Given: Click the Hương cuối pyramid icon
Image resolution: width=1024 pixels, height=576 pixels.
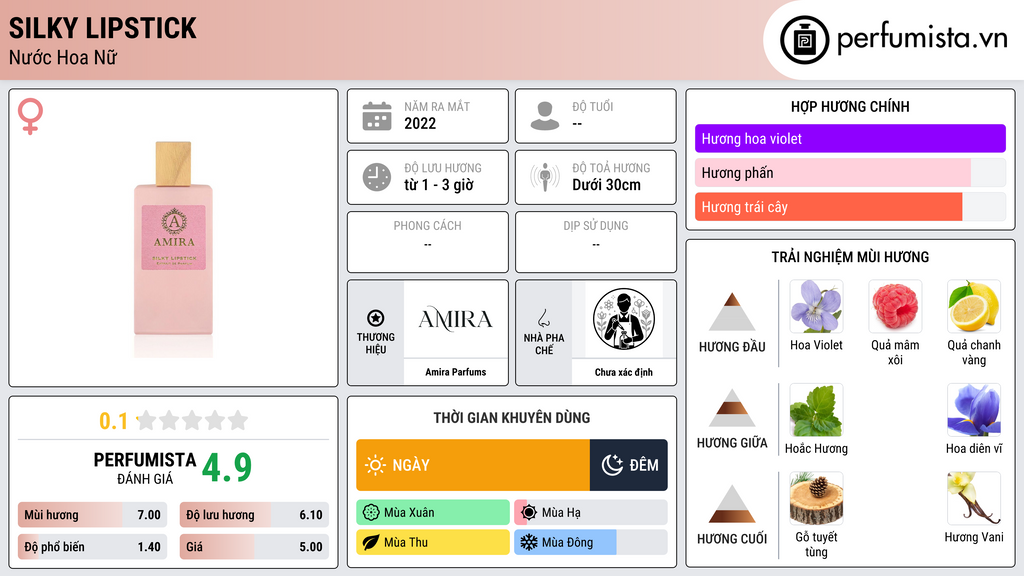Looking at the screenshot, I should [x=732, y=504].
